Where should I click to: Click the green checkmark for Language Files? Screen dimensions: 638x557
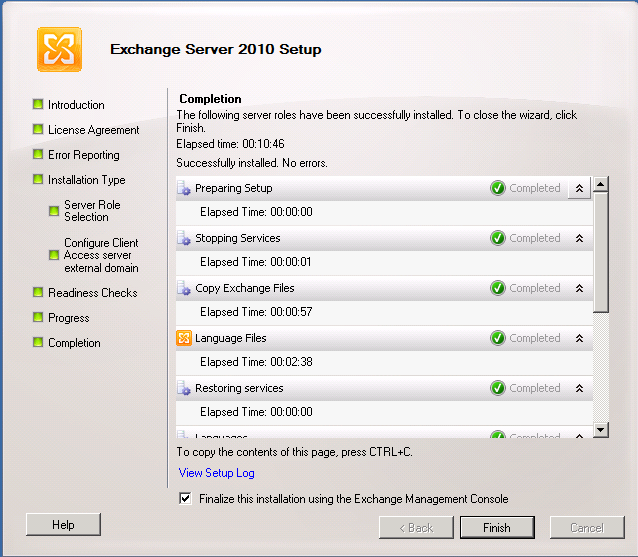(x=498, y=338)
